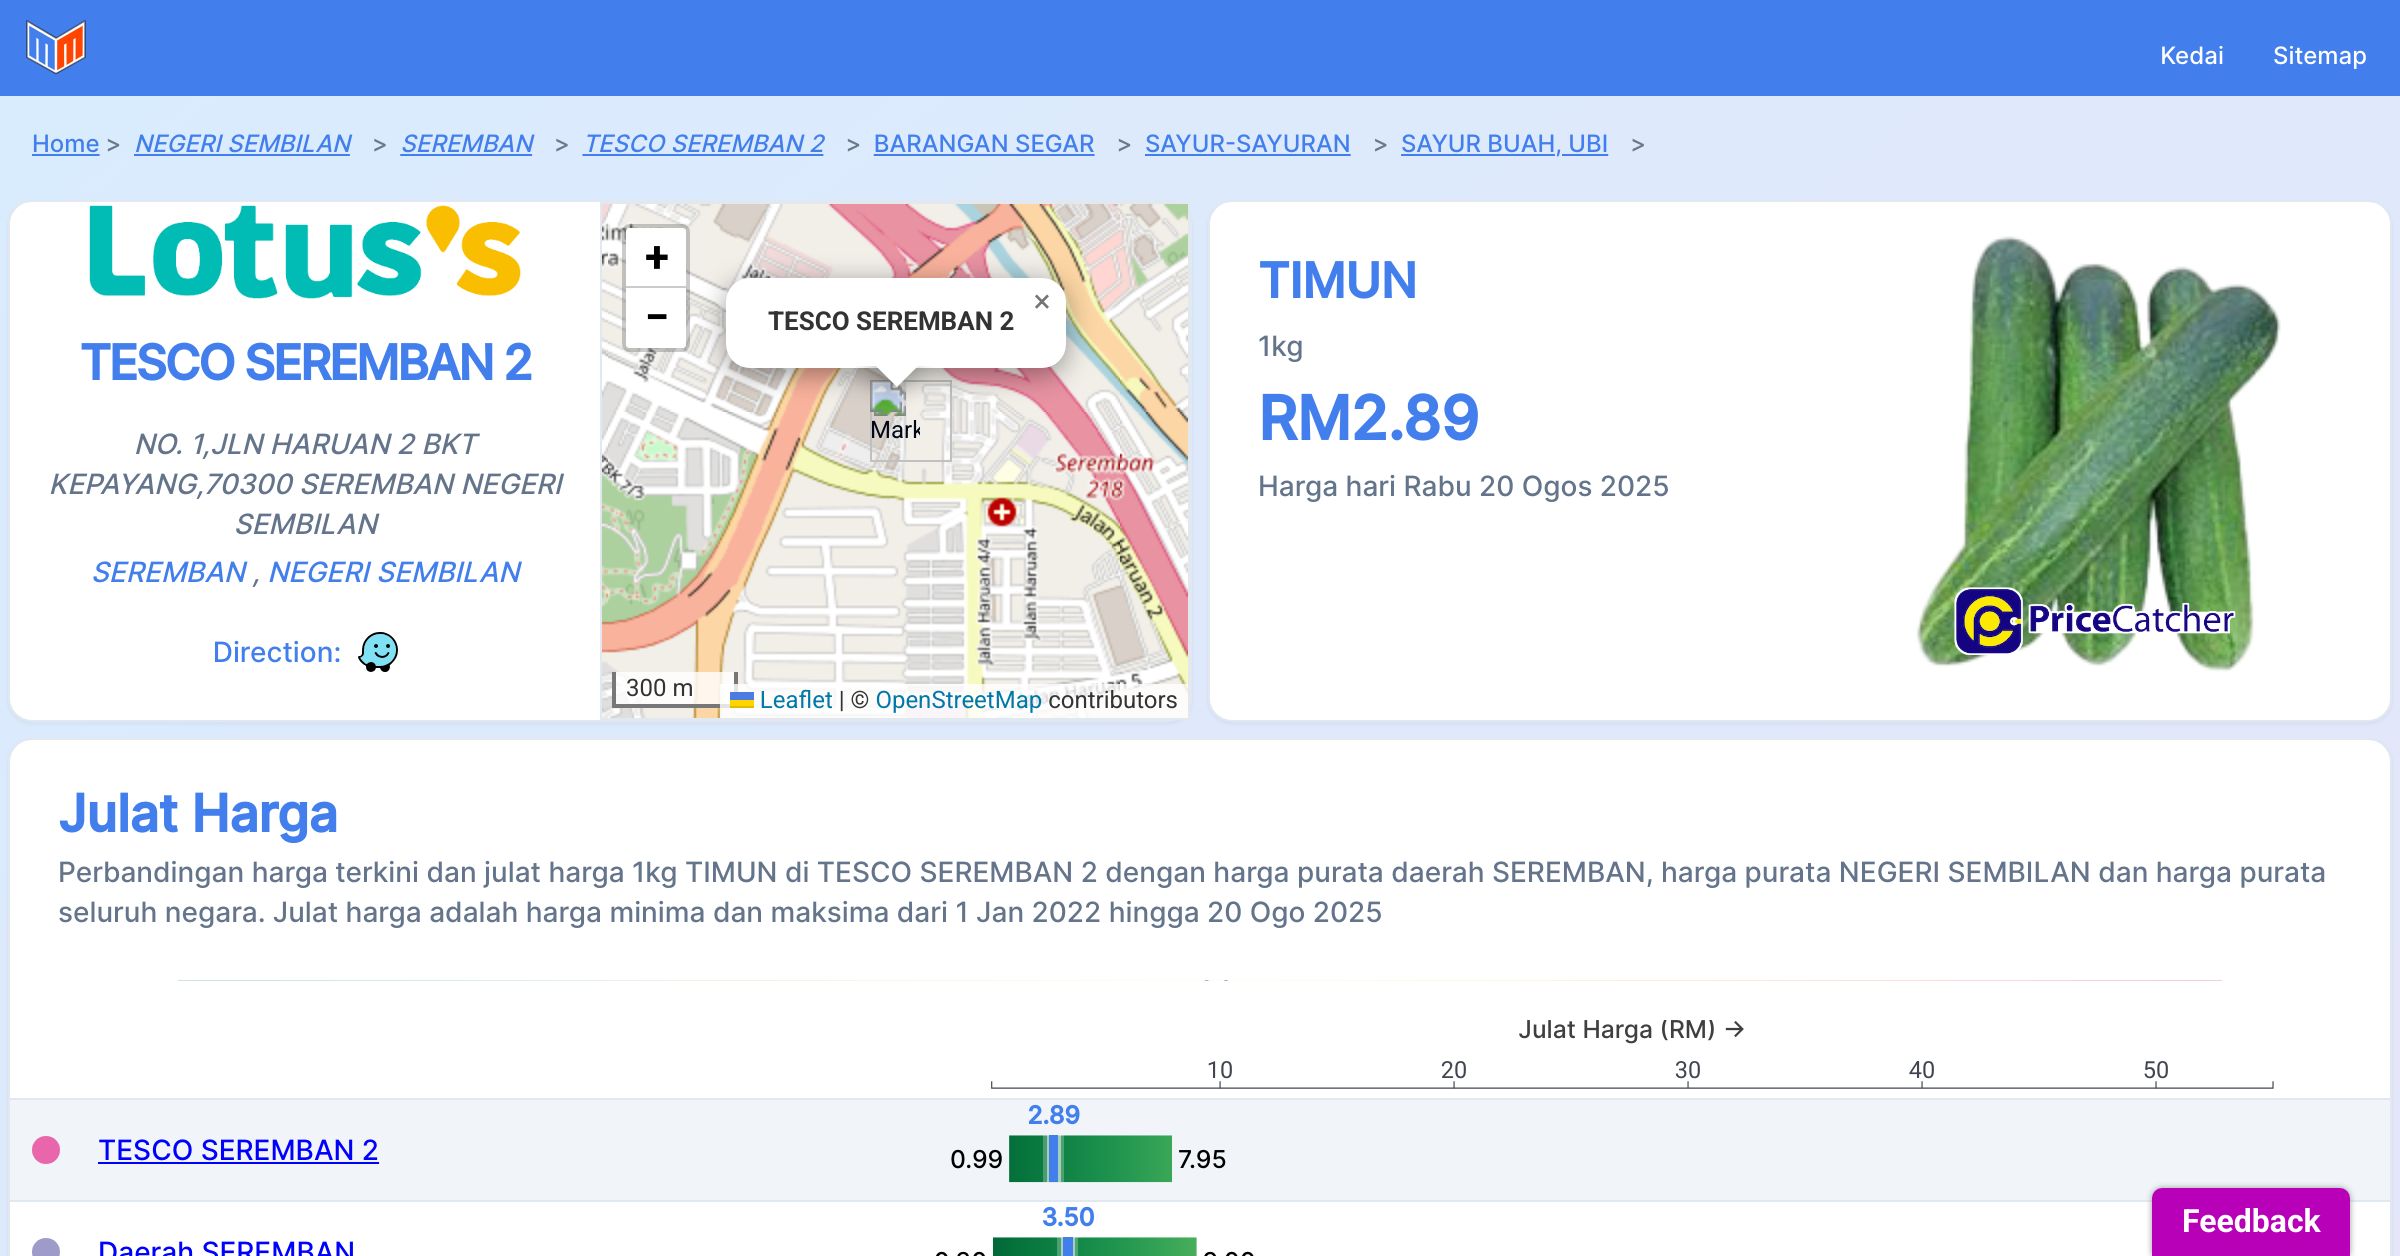Click the SEREMBAN , NEGERI SEMBILAN location text
This screenshot has height=1256, width=2400.
pos(306,572)
